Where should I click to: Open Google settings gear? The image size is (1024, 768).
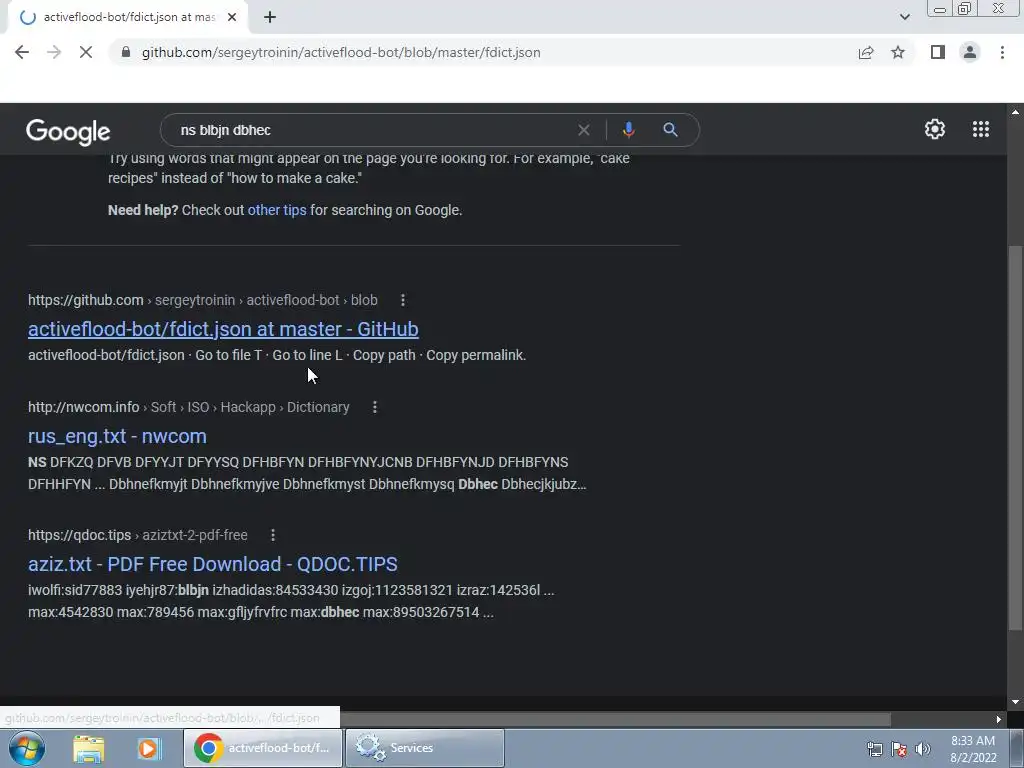click(x=935, y=129)
